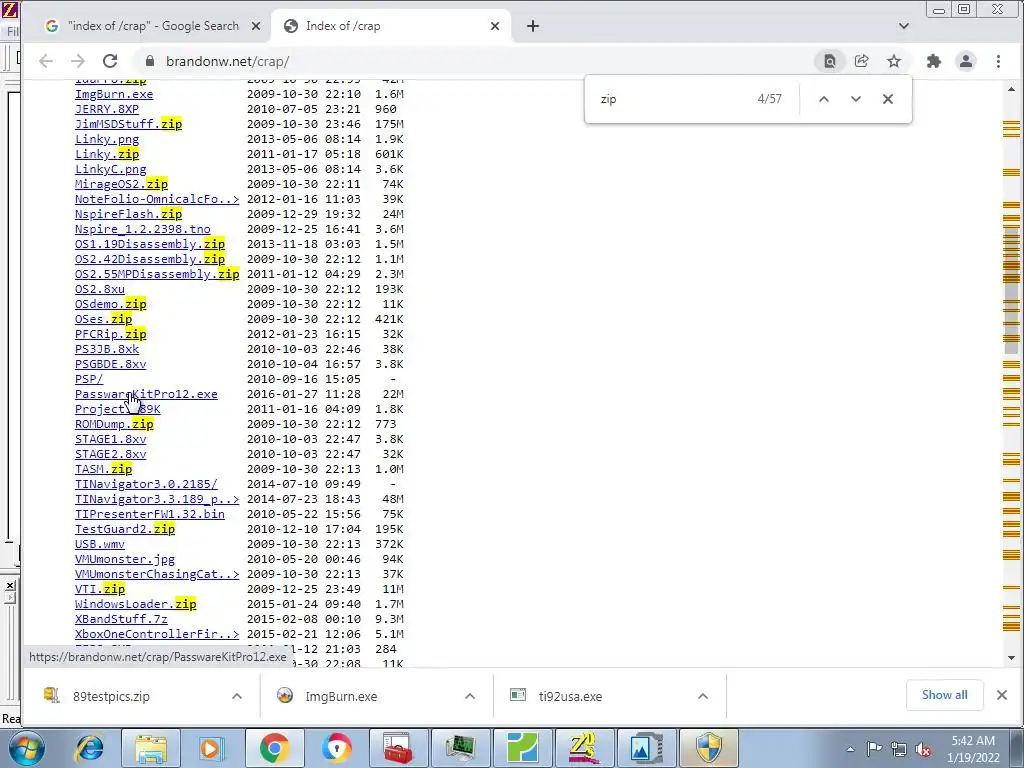Open the PSP/ directory
1024x768 pixels.
[x=89, y=379]
